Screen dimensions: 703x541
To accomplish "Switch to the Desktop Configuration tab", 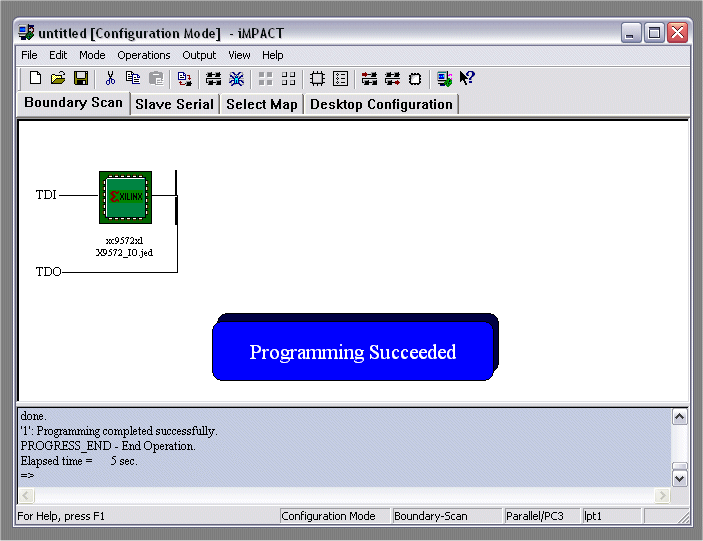I will point(381,104).
